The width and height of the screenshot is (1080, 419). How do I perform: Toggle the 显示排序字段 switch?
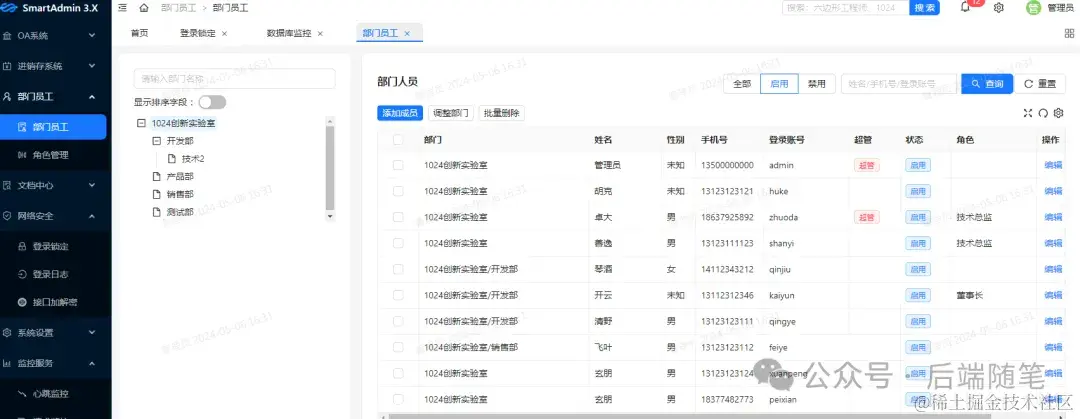(x=212, y=102)
